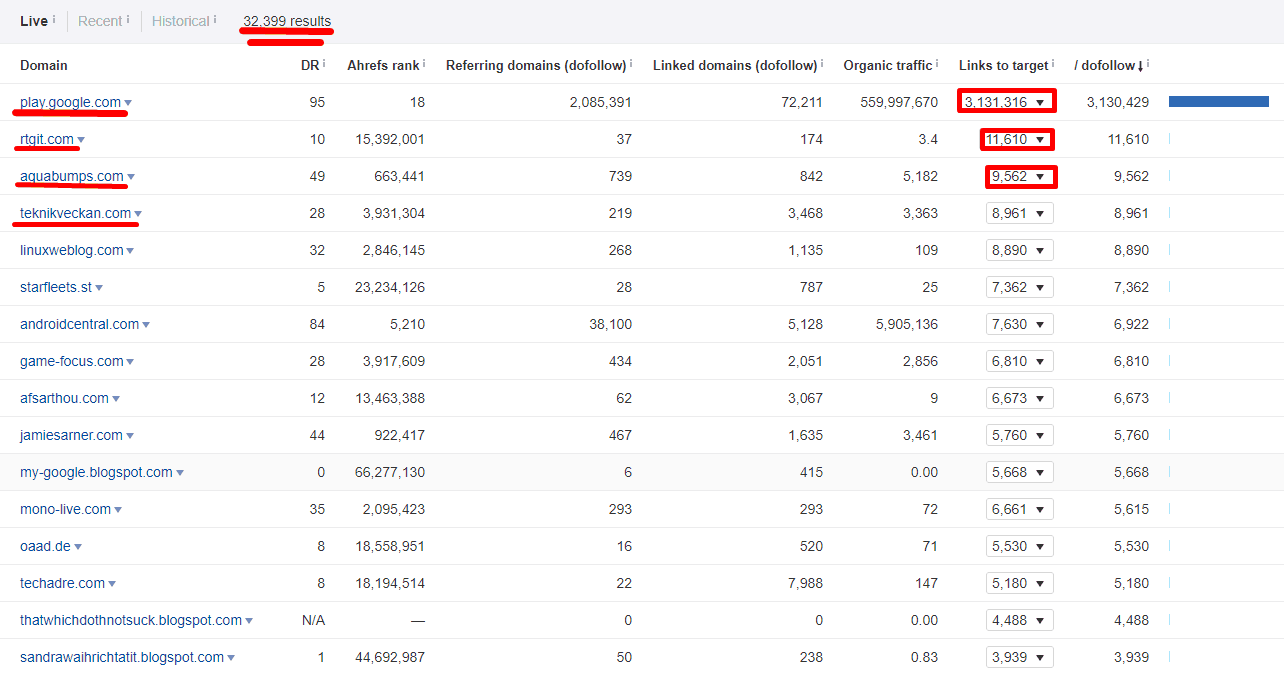Sort by Organic traffic column header
The height and width of the screenshot is (673, 1284).
pos(888,65)
